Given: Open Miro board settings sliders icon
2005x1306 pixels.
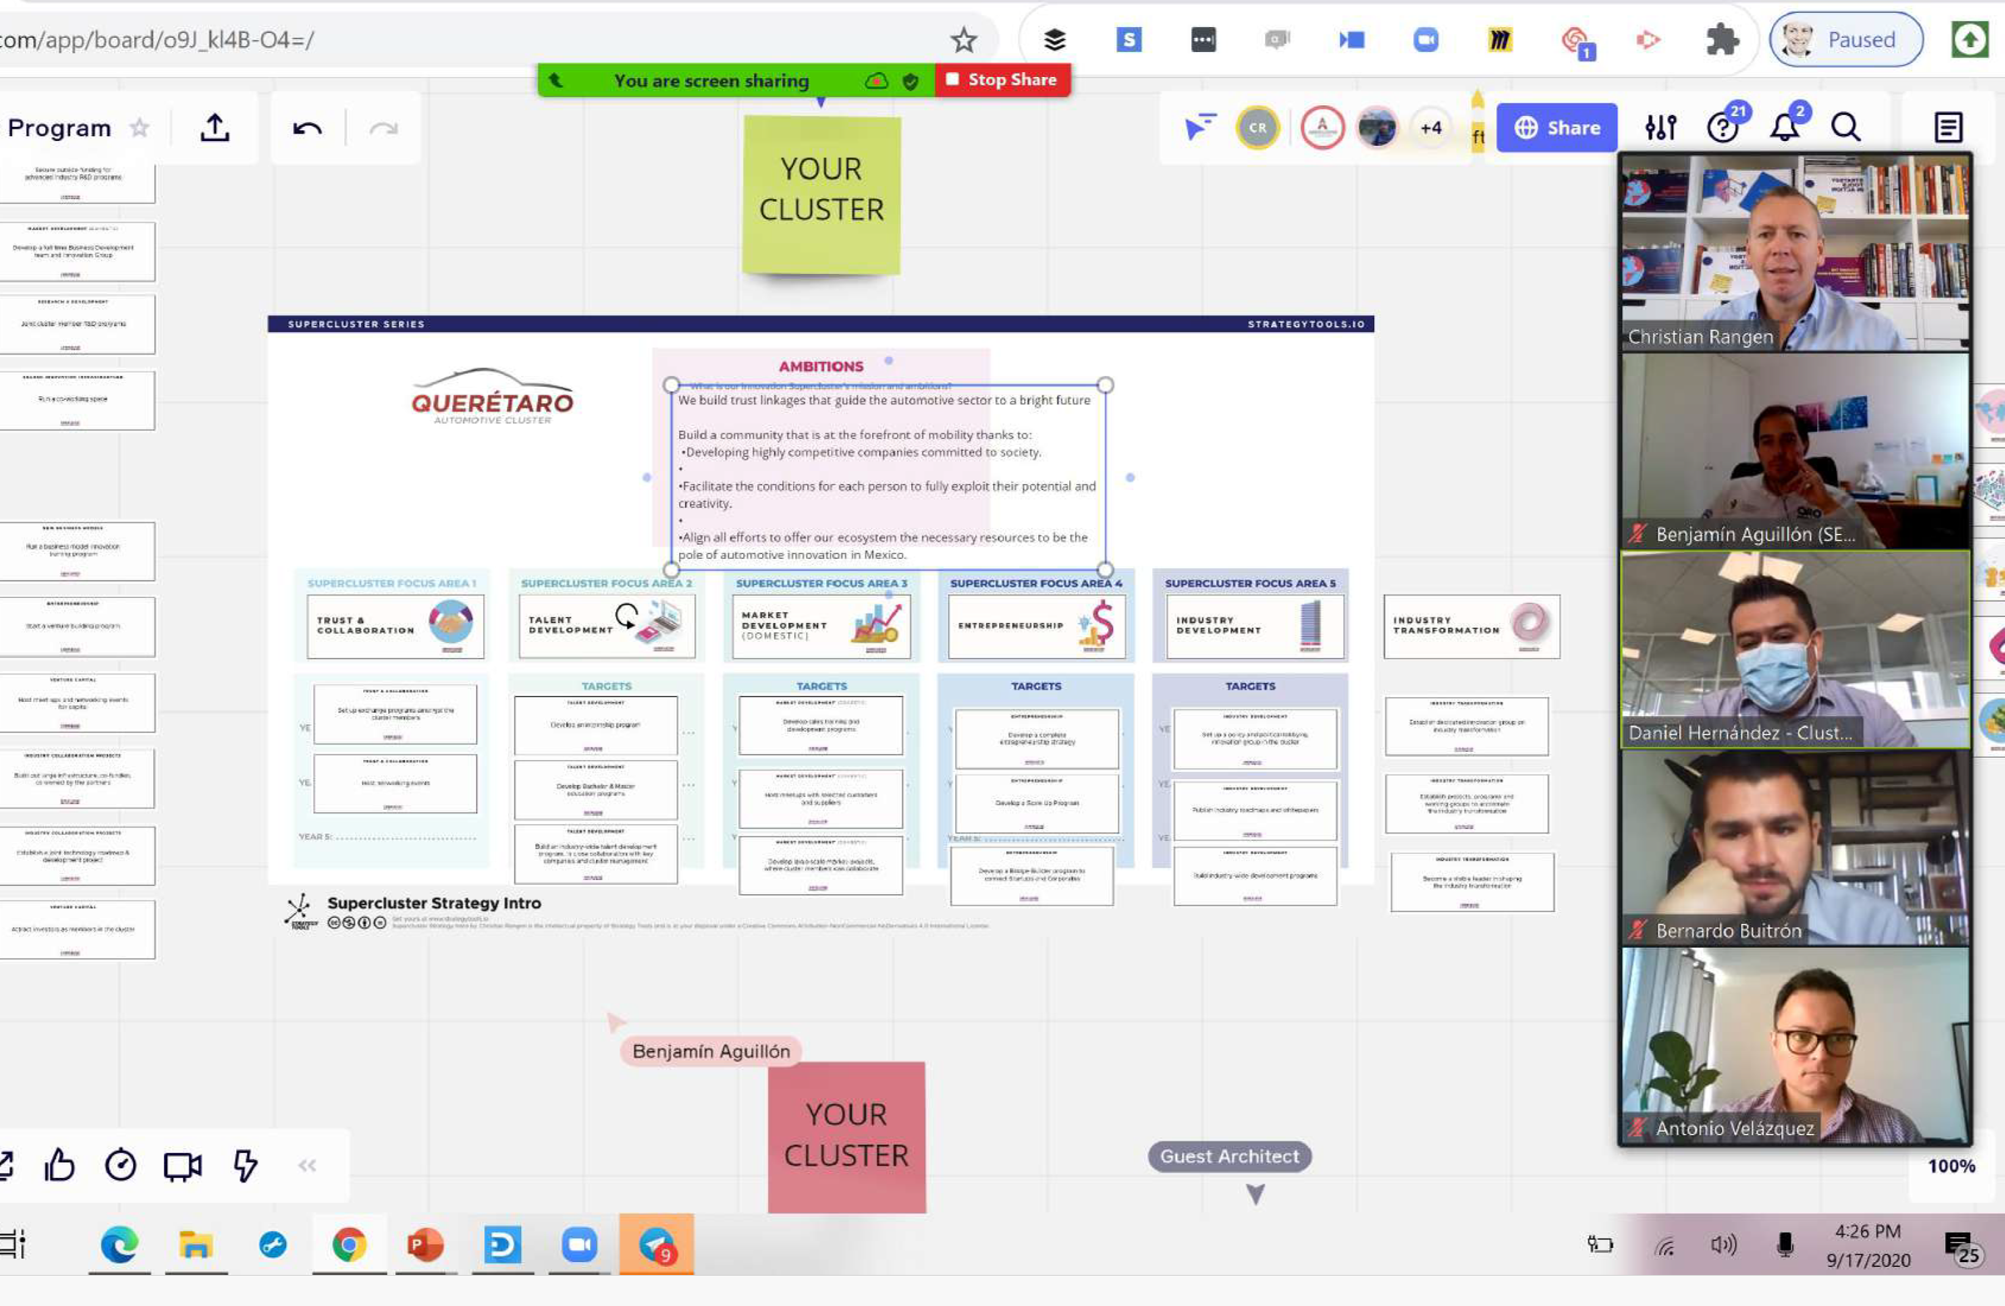Looking at the screenshot, I should (1660, 128).
